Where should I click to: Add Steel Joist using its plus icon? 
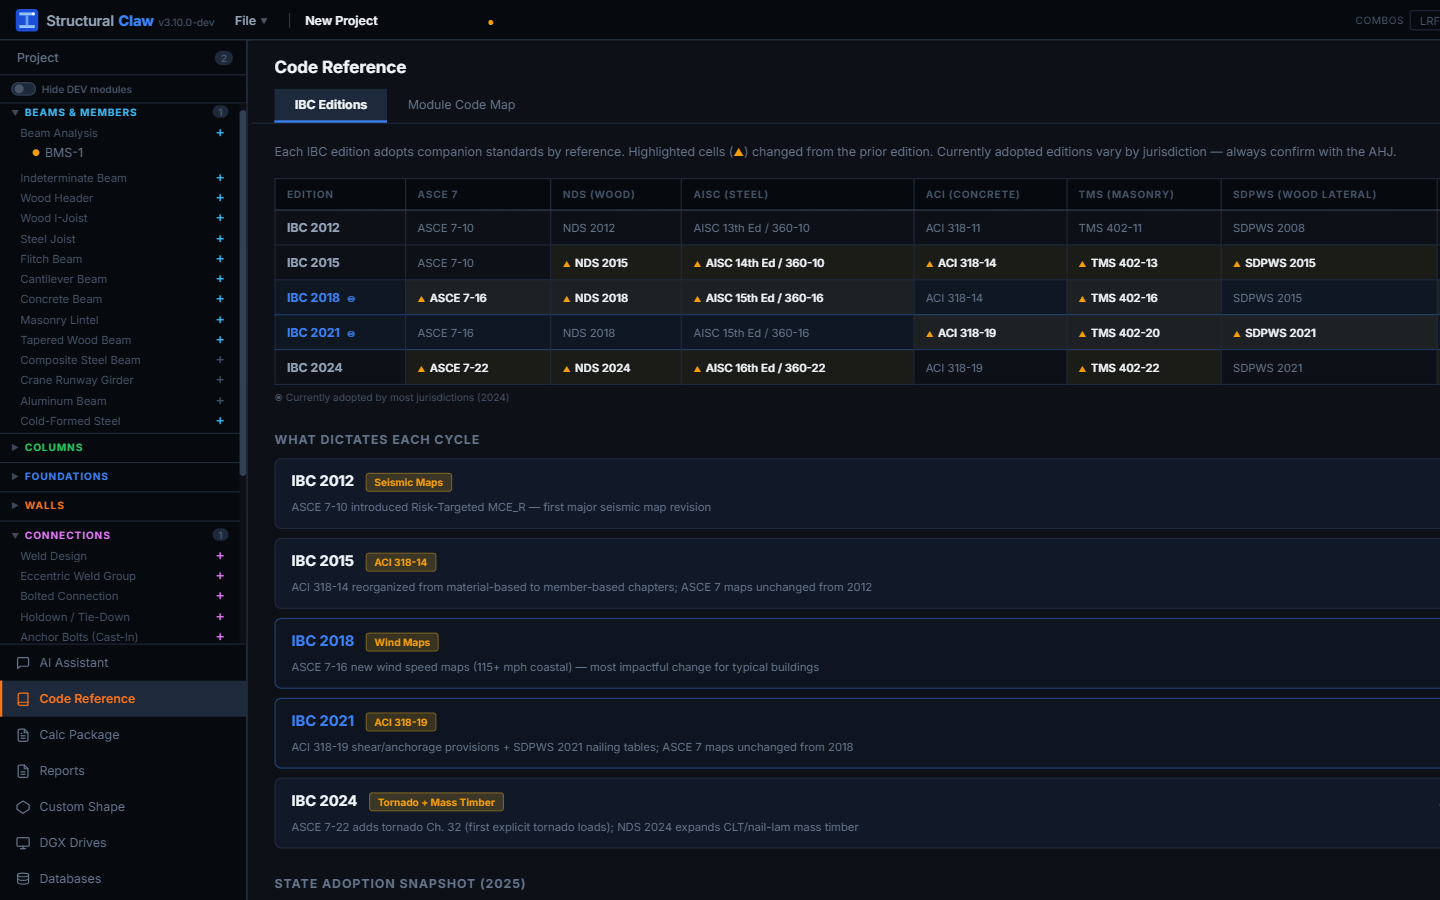coord(220,239)
